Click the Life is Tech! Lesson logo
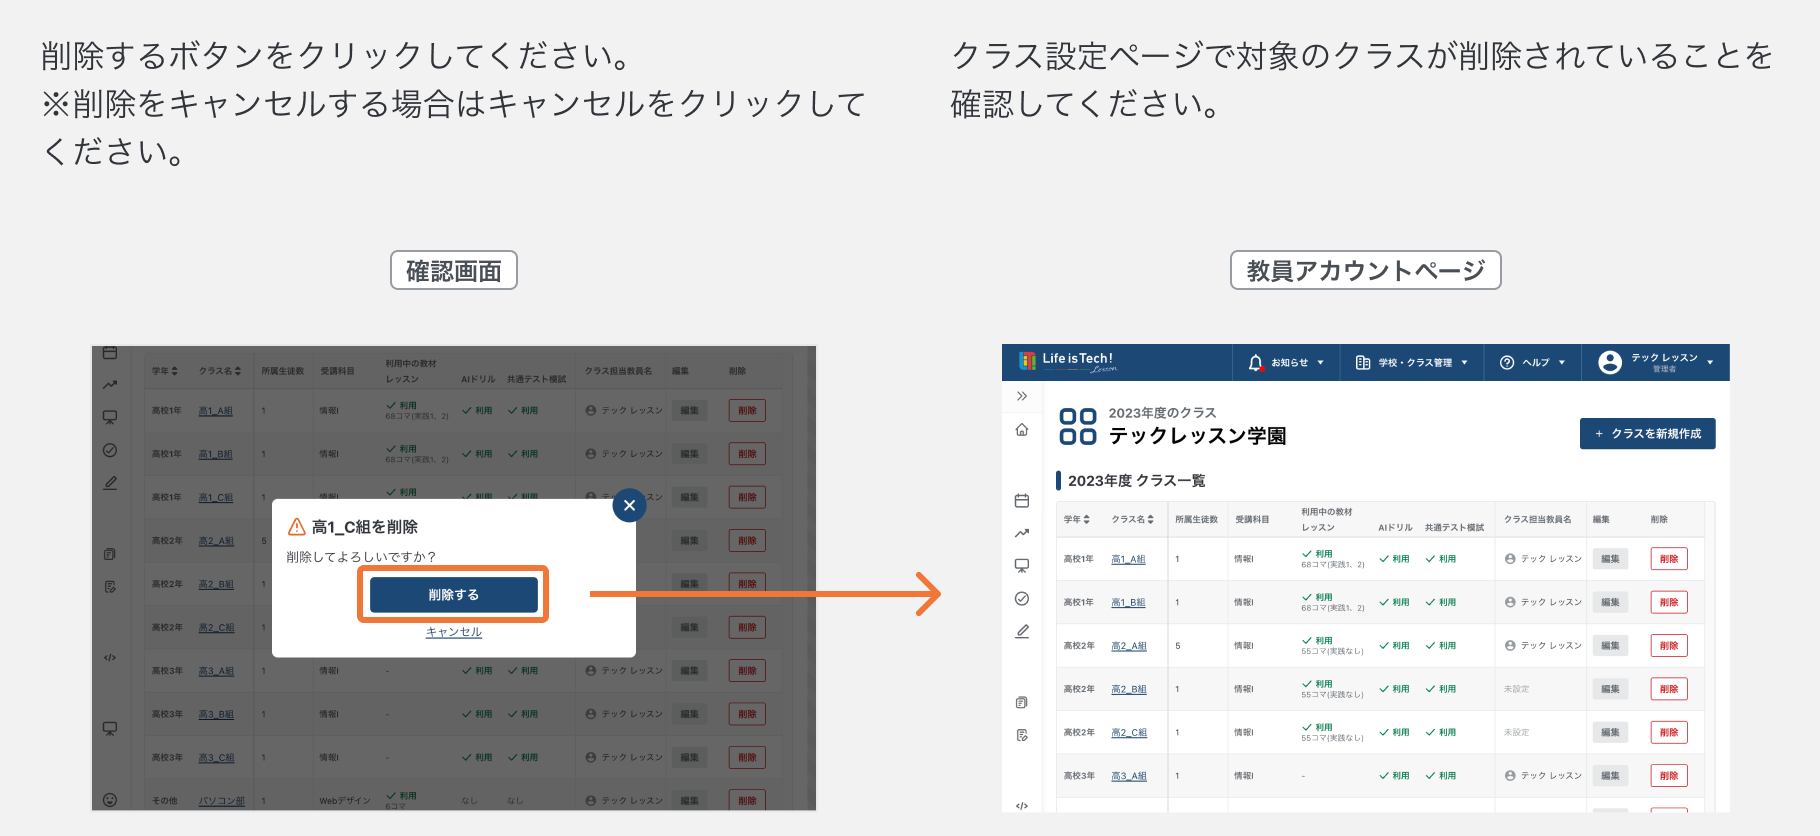This screenshot has width=1820, height=836. click(1067, 361)
